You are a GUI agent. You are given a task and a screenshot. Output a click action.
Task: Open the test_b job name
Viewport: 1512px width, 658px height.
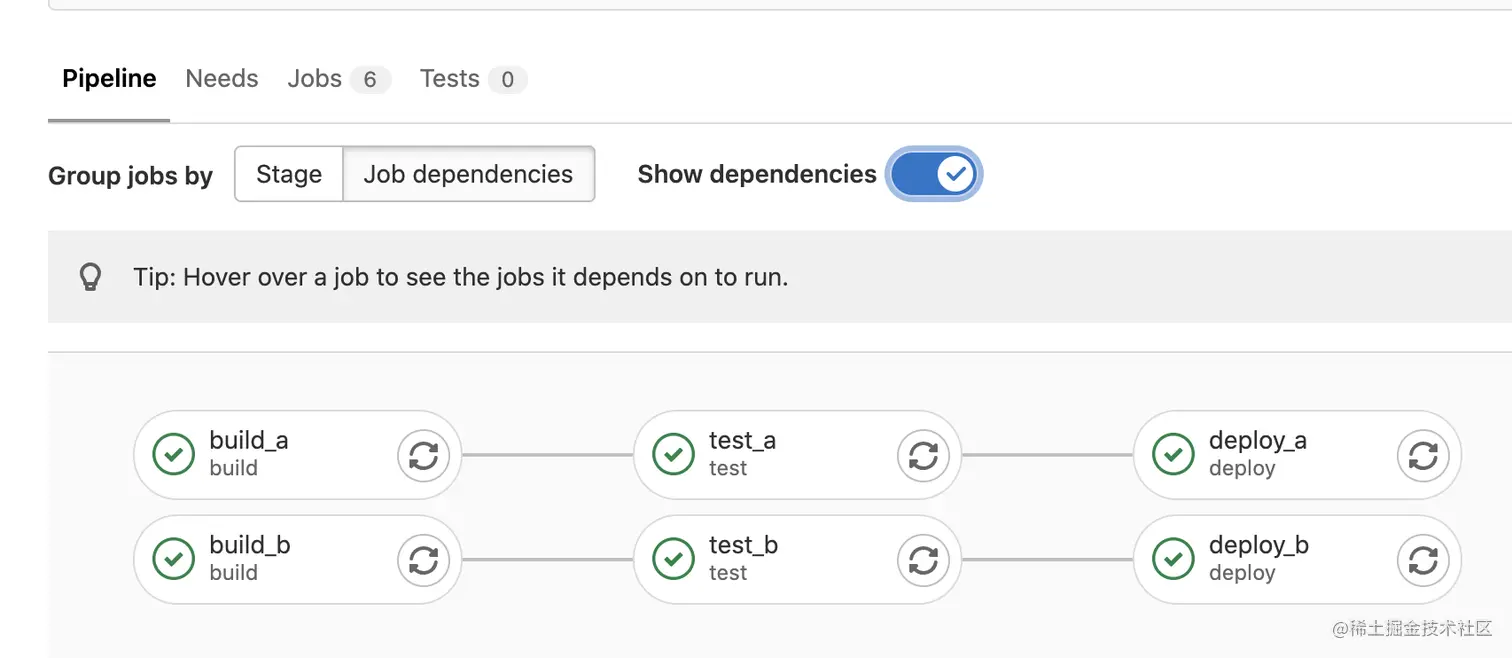click(x=743, y=545)
